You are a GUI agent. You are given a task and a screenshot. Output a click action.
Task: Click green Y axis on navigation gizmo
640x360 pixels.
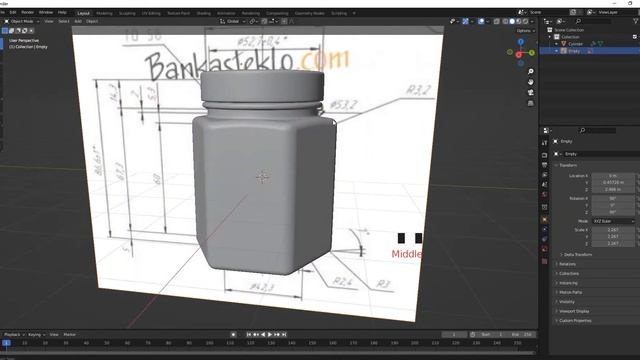coord(532,53)
